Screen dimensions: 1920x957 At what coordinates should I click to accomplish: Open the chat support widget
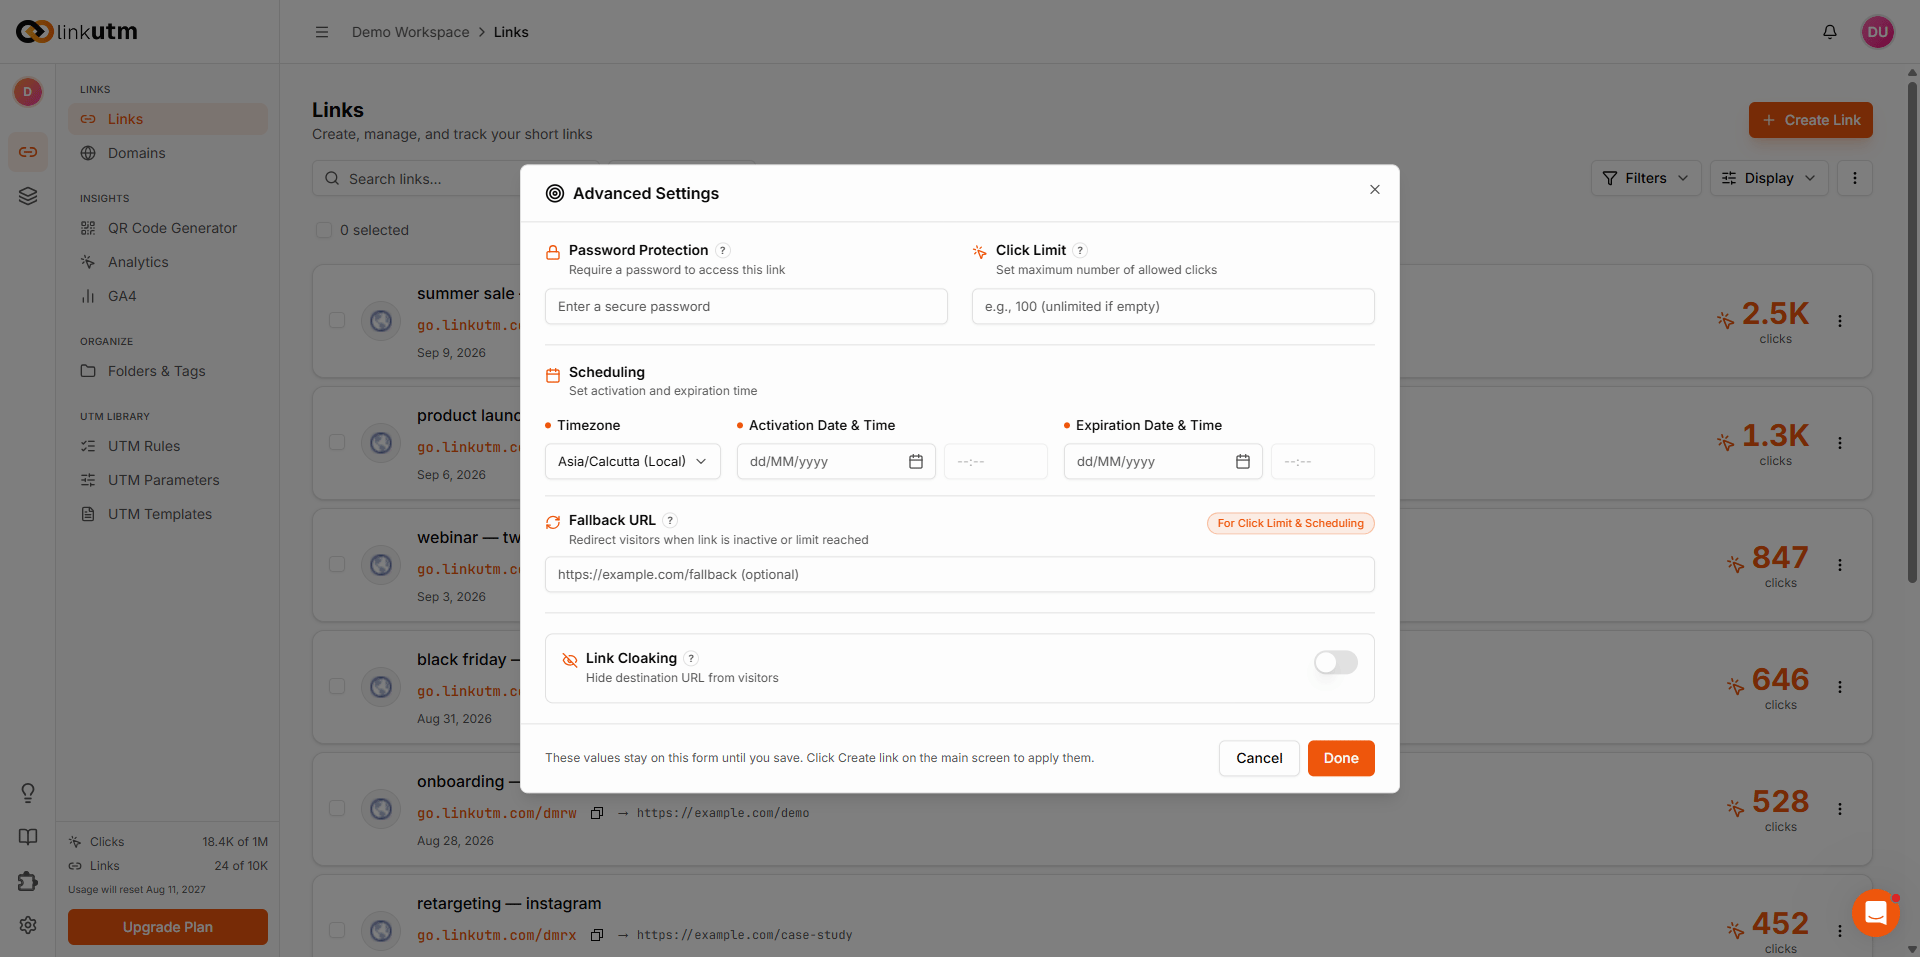1876,913
